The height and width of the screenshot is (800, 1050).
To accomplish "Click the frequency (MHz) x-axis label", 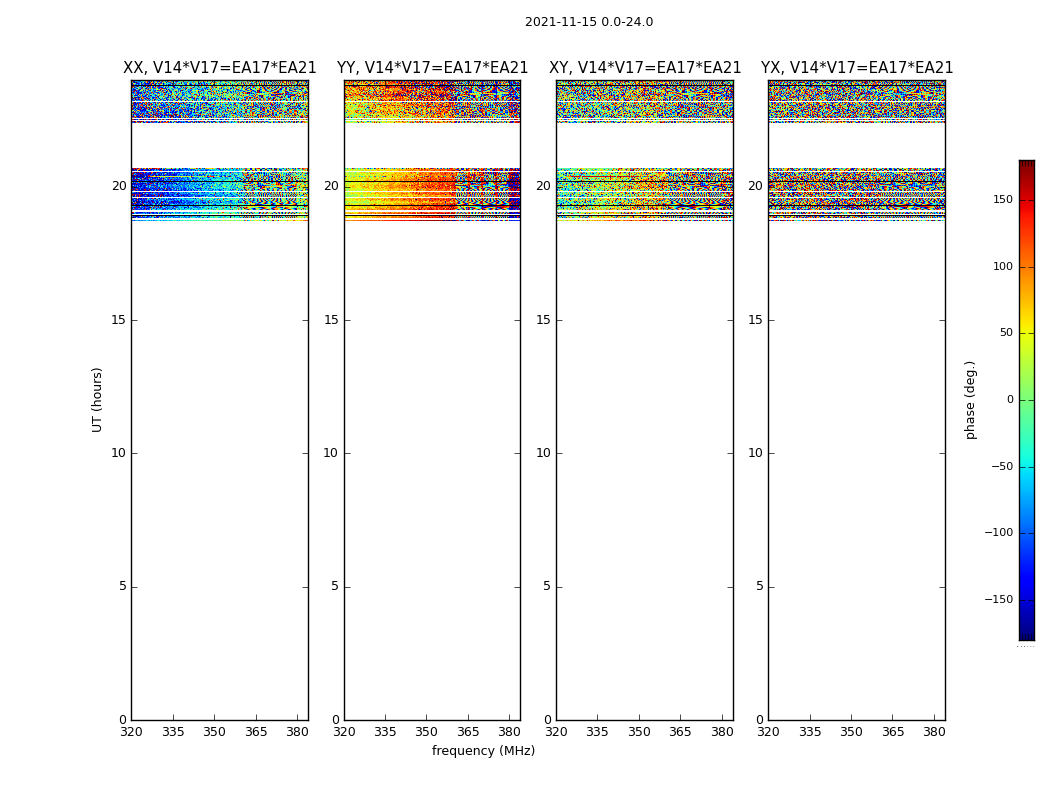I will 483,751.
